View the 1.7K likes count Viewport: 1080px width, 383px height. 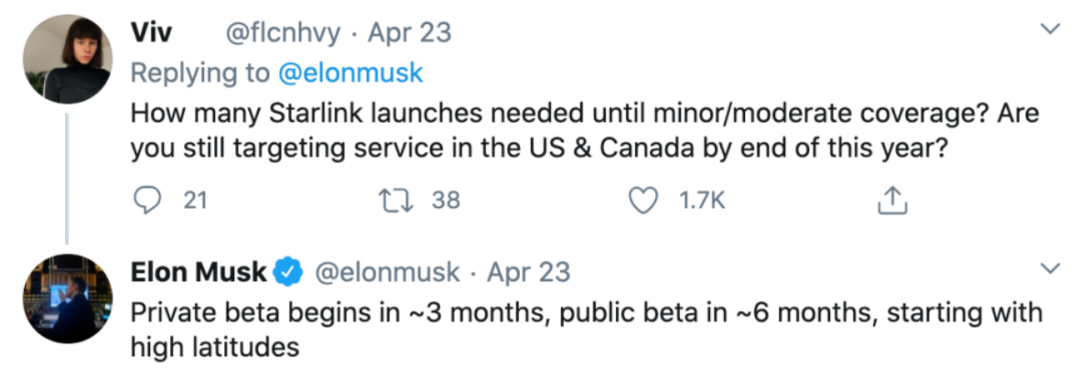point(702,200)
